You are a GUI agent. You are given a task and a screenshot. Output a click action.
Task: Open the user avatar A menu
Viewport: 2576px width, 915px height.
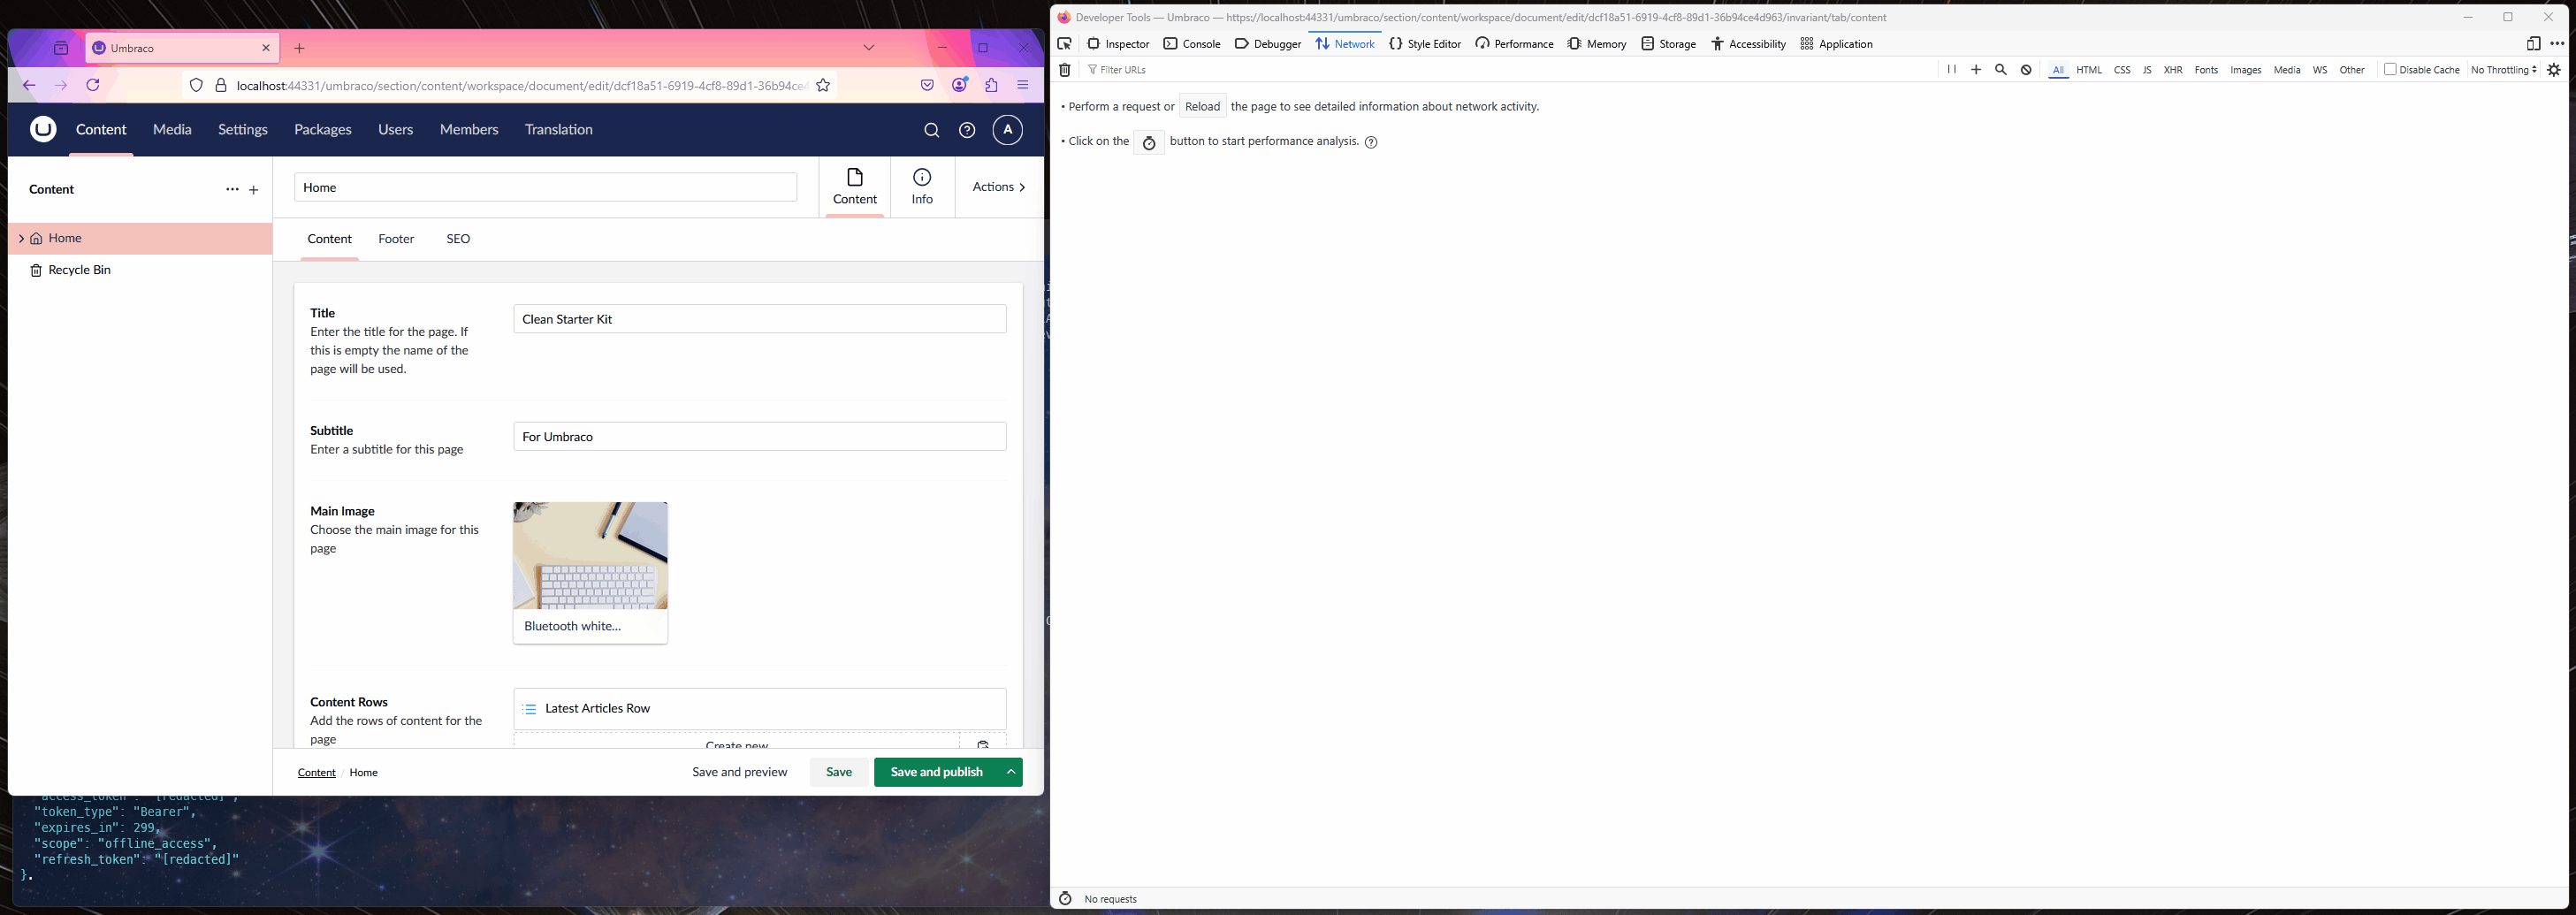(x=1007, y=129)
